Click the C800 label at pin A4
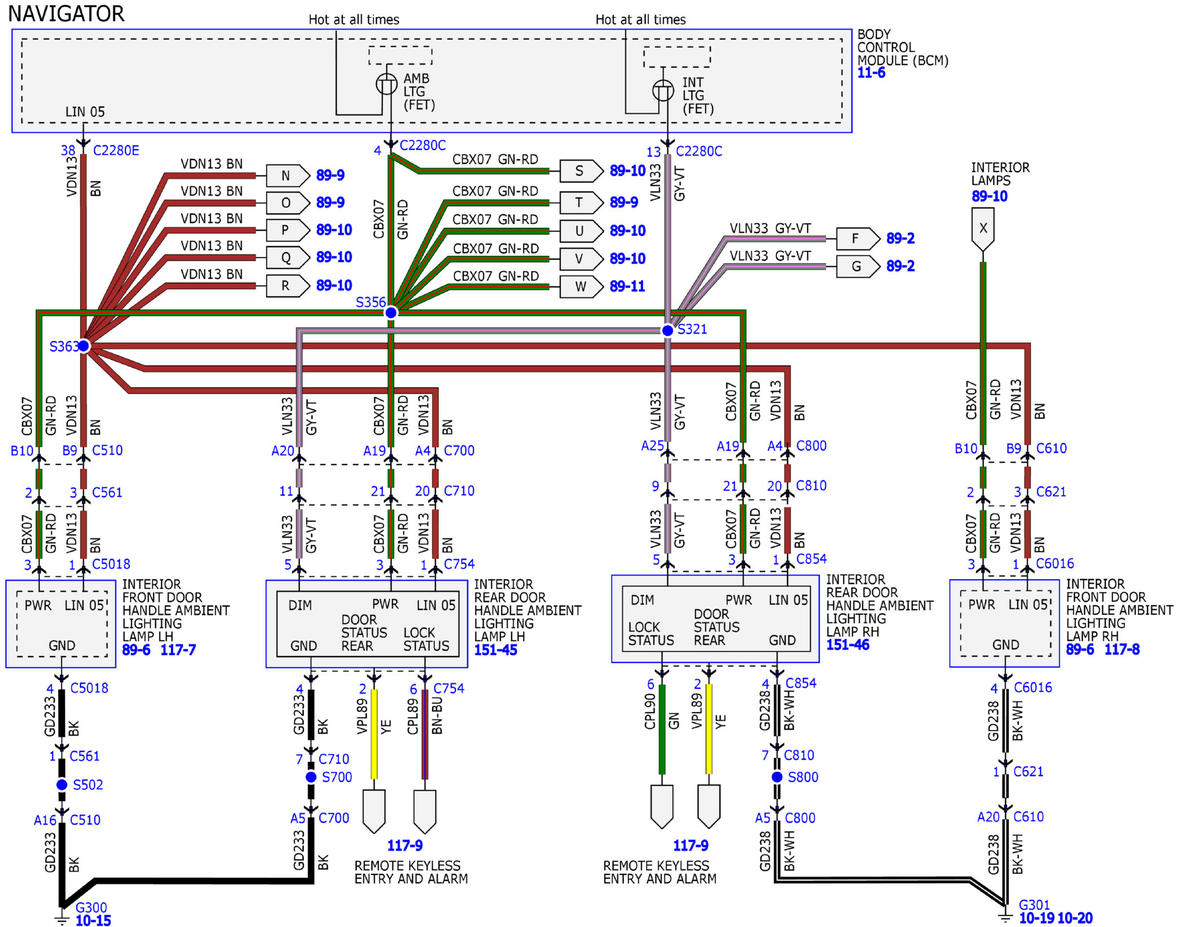The image size is (1200, 927). coord(811,446)
